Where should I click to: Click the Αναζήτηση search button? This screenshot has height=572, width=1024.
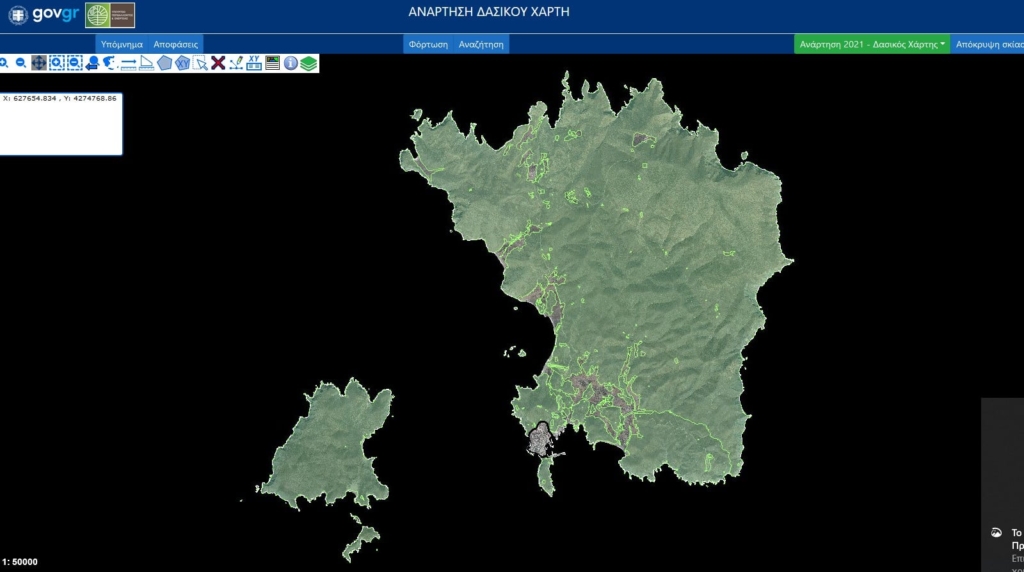coord(481,44)
